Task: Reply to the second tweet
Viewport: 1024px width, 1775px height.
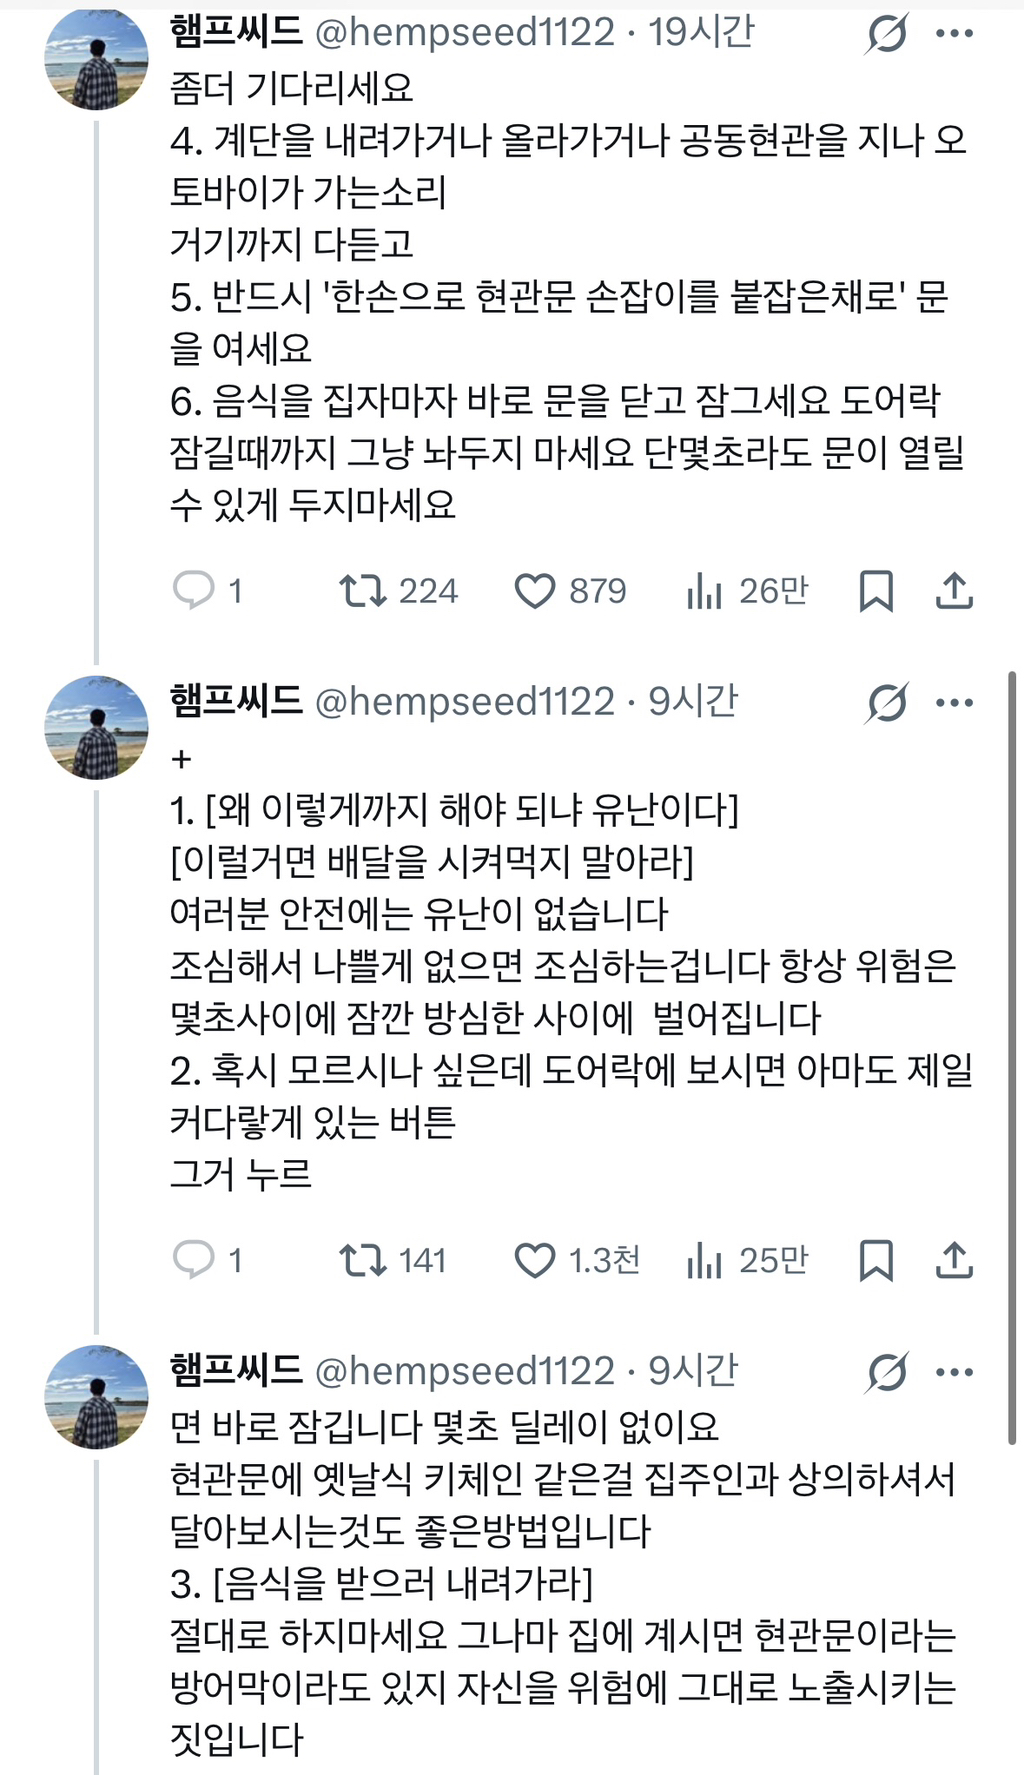Action: (194, 1261)
